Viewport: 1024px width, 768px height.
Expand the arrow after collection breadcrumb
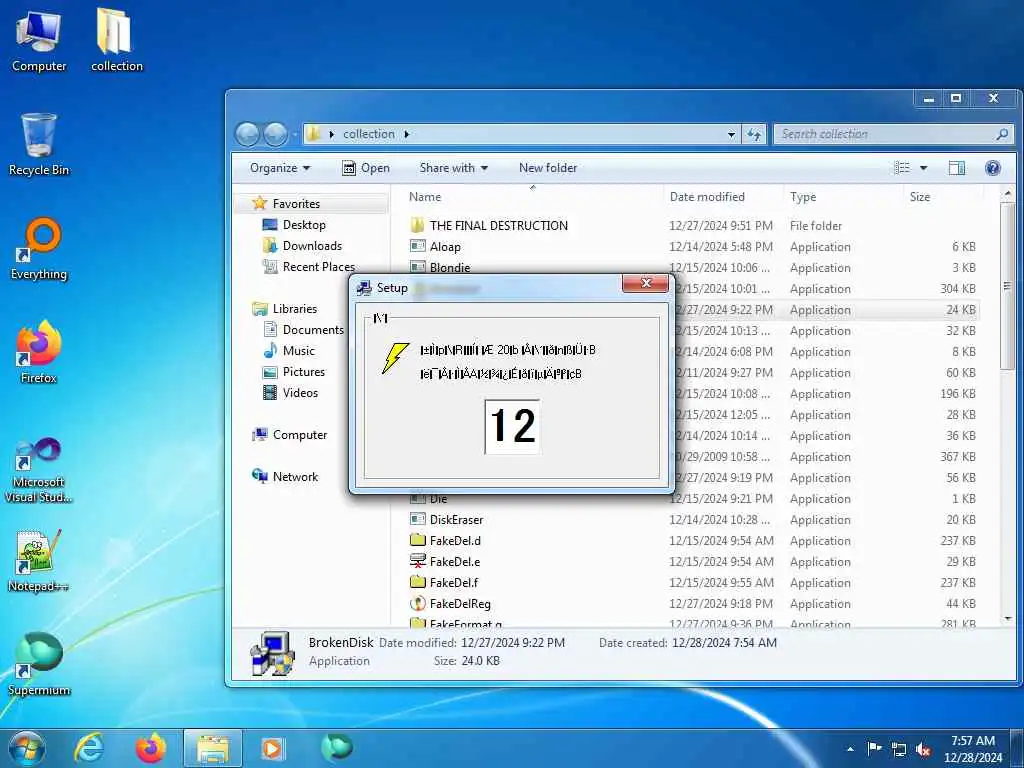(x=407, y=134)
